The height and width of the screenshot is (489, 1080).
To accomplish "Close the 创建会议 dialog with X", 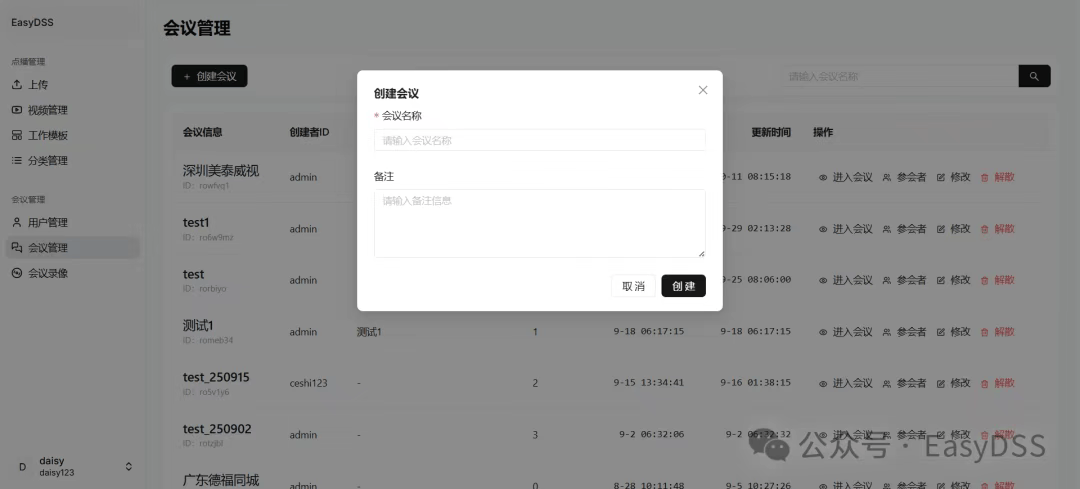I will tap(703, 90).
